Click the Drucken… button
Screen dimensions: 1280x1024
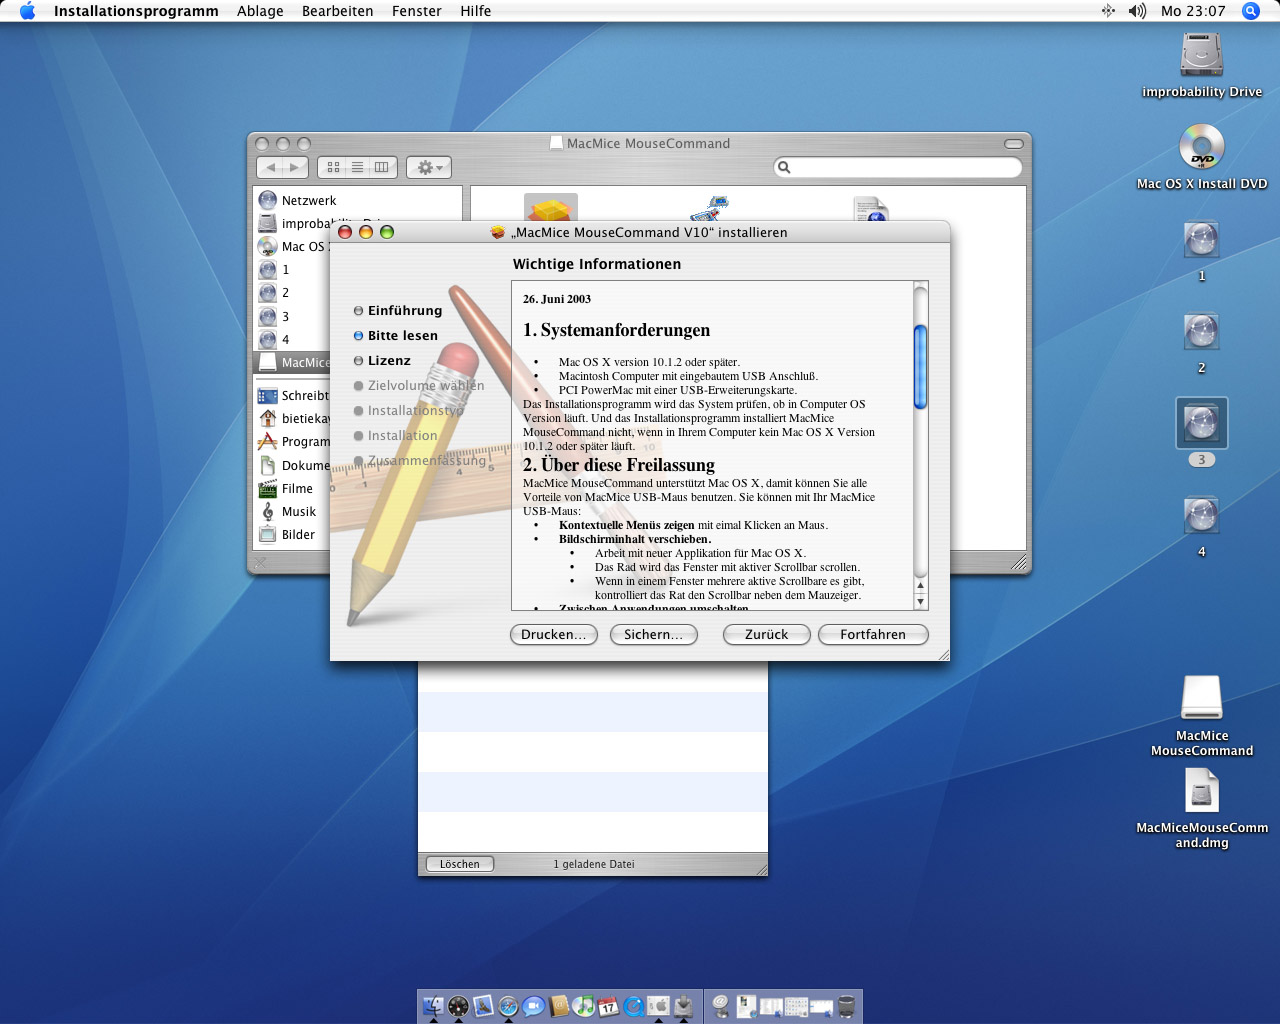pos(553,635)
